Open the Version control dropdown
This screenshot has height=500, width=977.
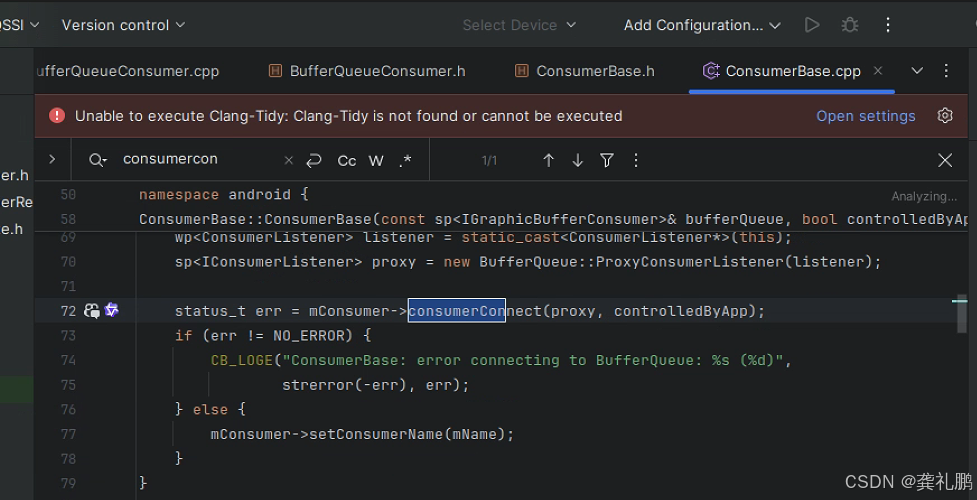(x=123, y=25)
